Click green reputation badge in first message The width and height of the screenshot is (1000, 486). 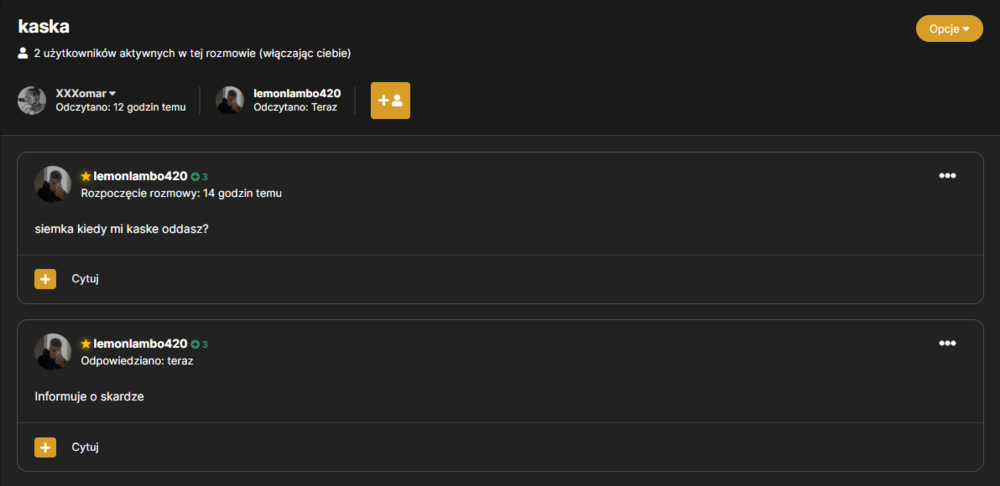200,177
